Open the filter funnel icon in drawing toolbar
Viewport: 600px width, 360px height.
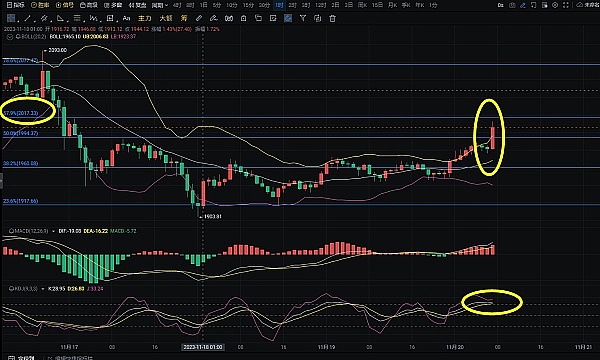[x=303, y=18]
